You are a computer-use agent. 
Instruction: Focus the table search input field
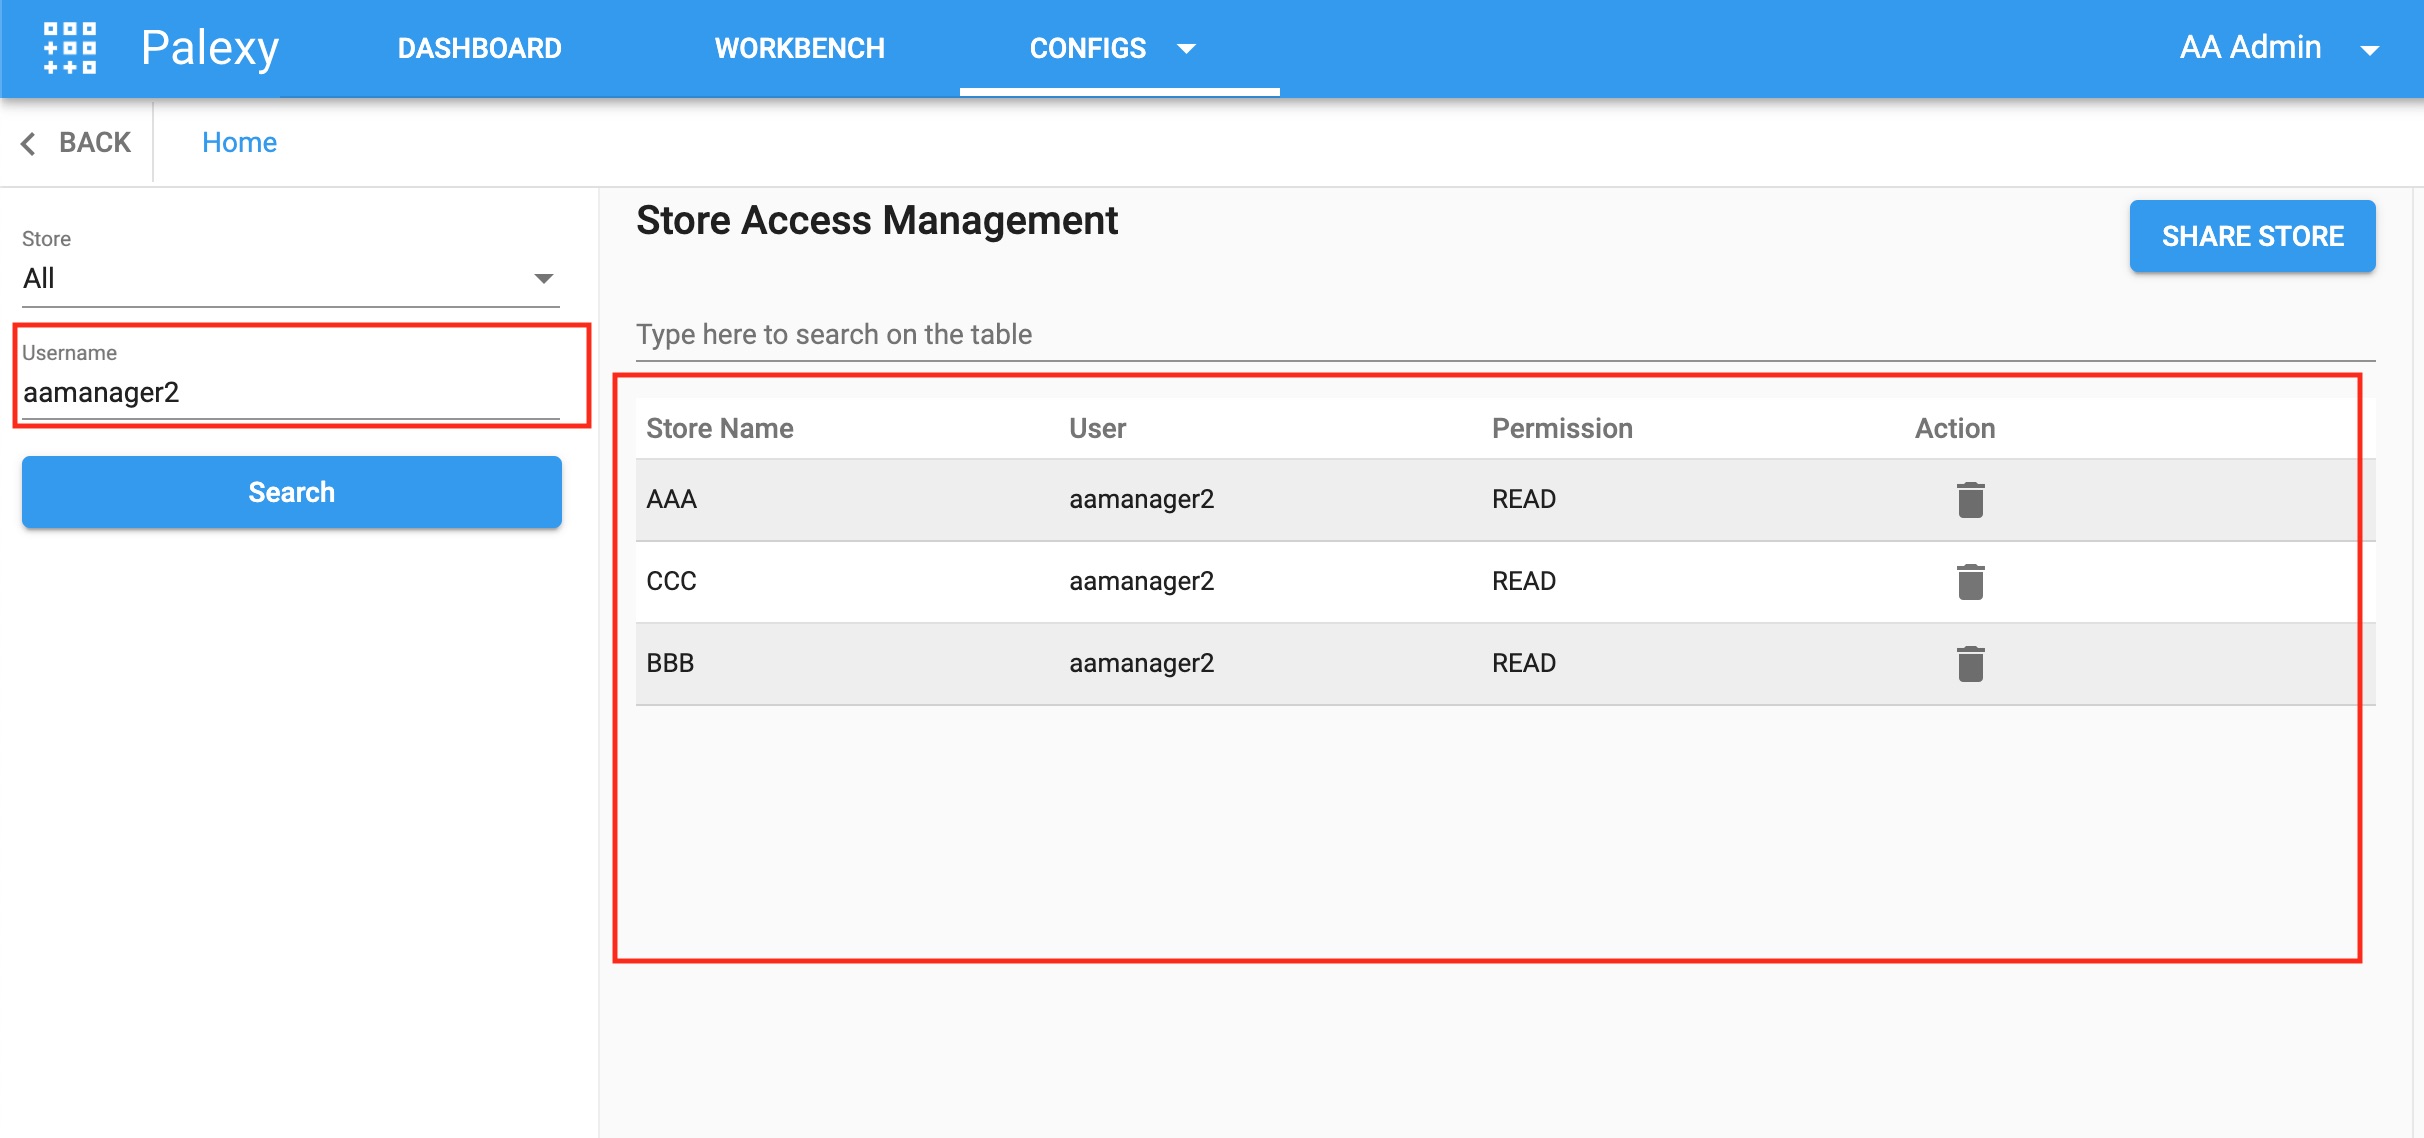click(x=1505, y=334)
